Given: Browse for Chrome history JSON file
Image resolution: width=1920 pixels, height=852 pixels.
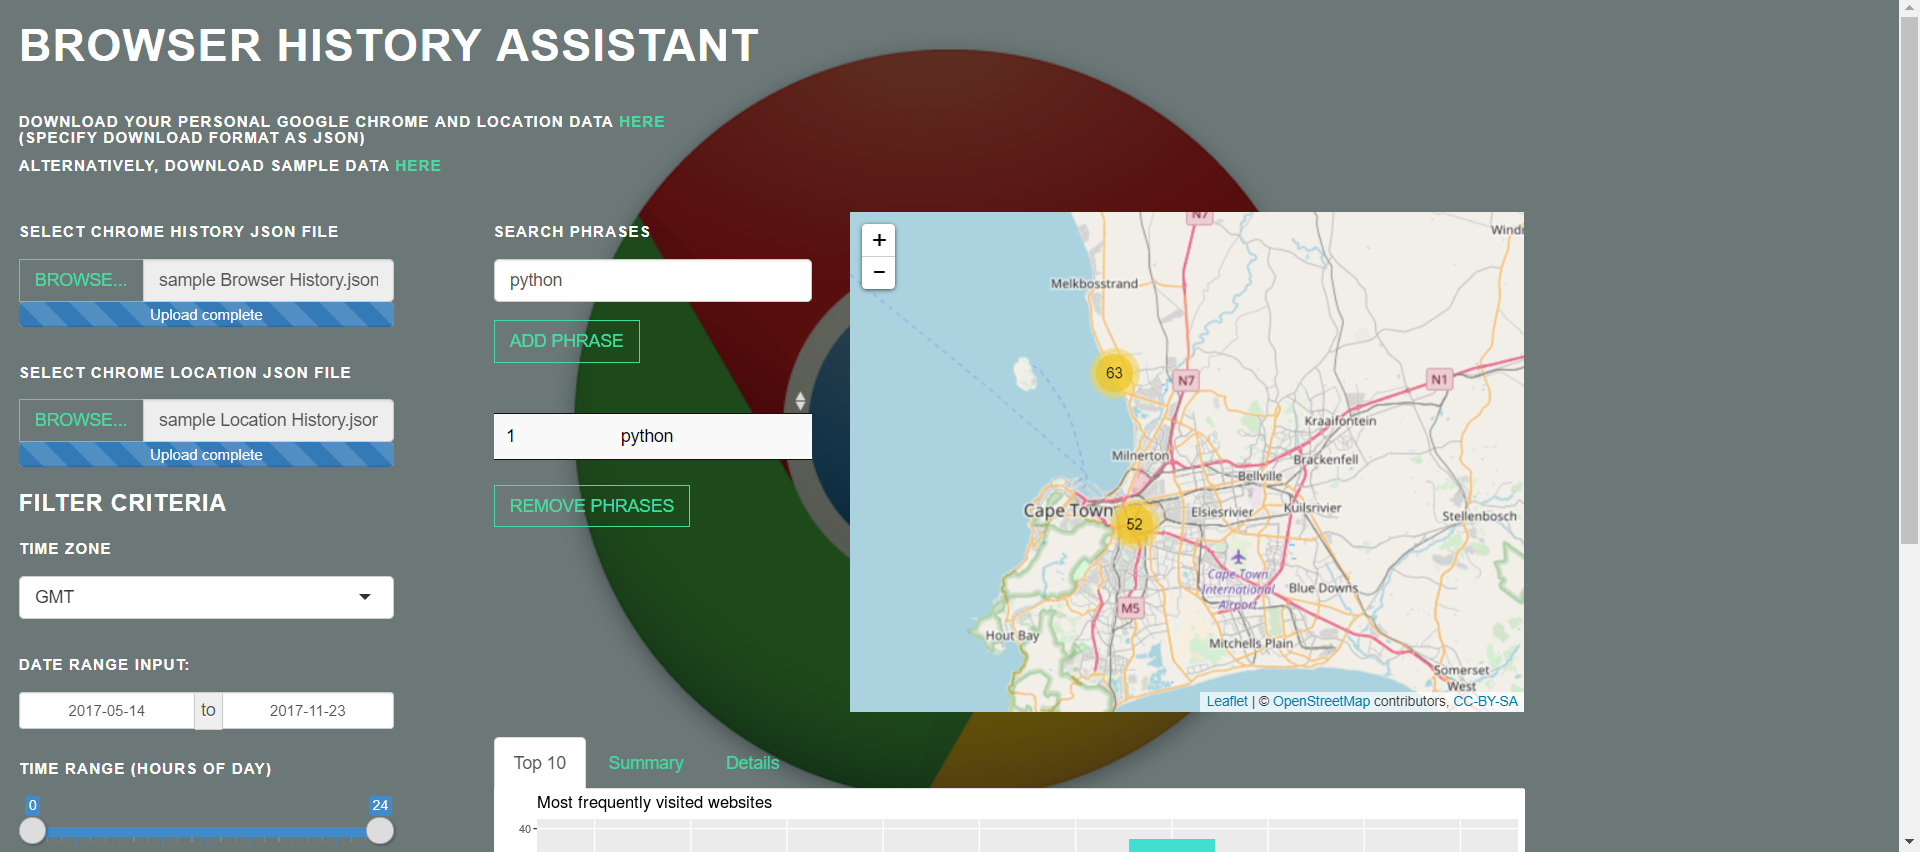Looking at the screenshot, I should point(81,280).
